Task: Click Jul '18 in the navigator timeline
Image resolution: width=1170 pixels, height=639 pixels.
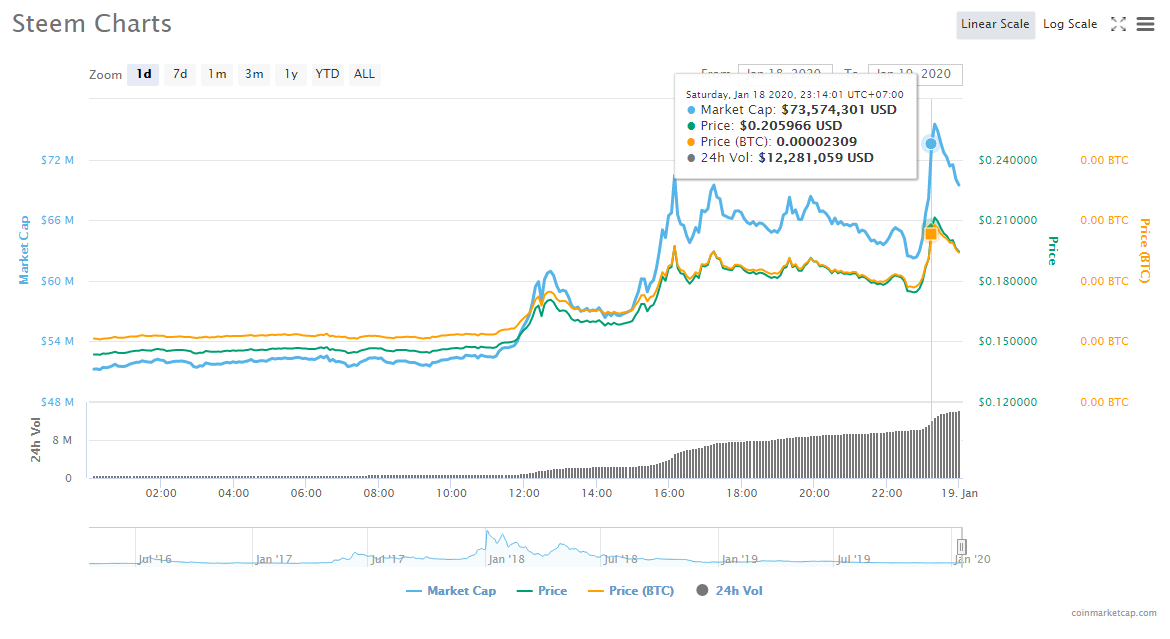Action: coord(620,559)
